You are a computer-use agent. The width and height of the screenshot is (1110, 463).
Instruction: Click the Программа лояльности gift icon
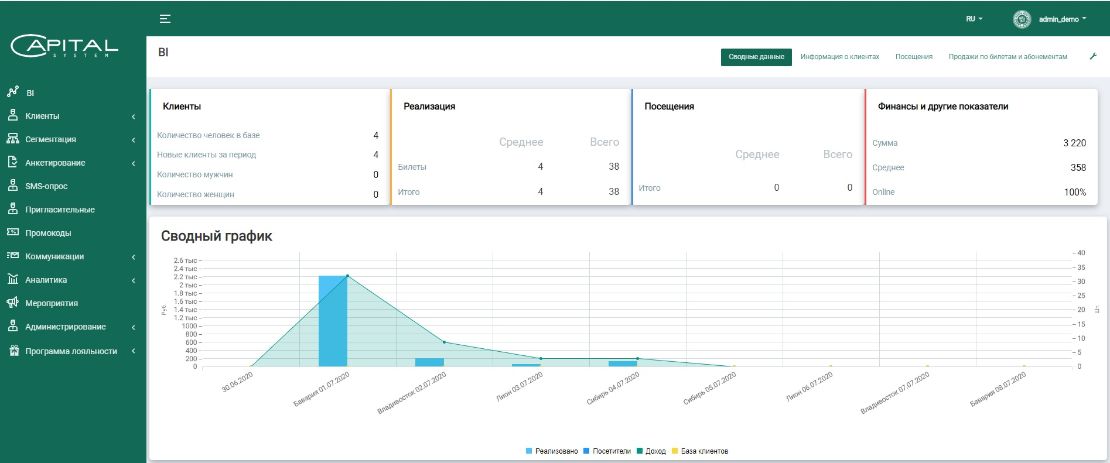13,351
